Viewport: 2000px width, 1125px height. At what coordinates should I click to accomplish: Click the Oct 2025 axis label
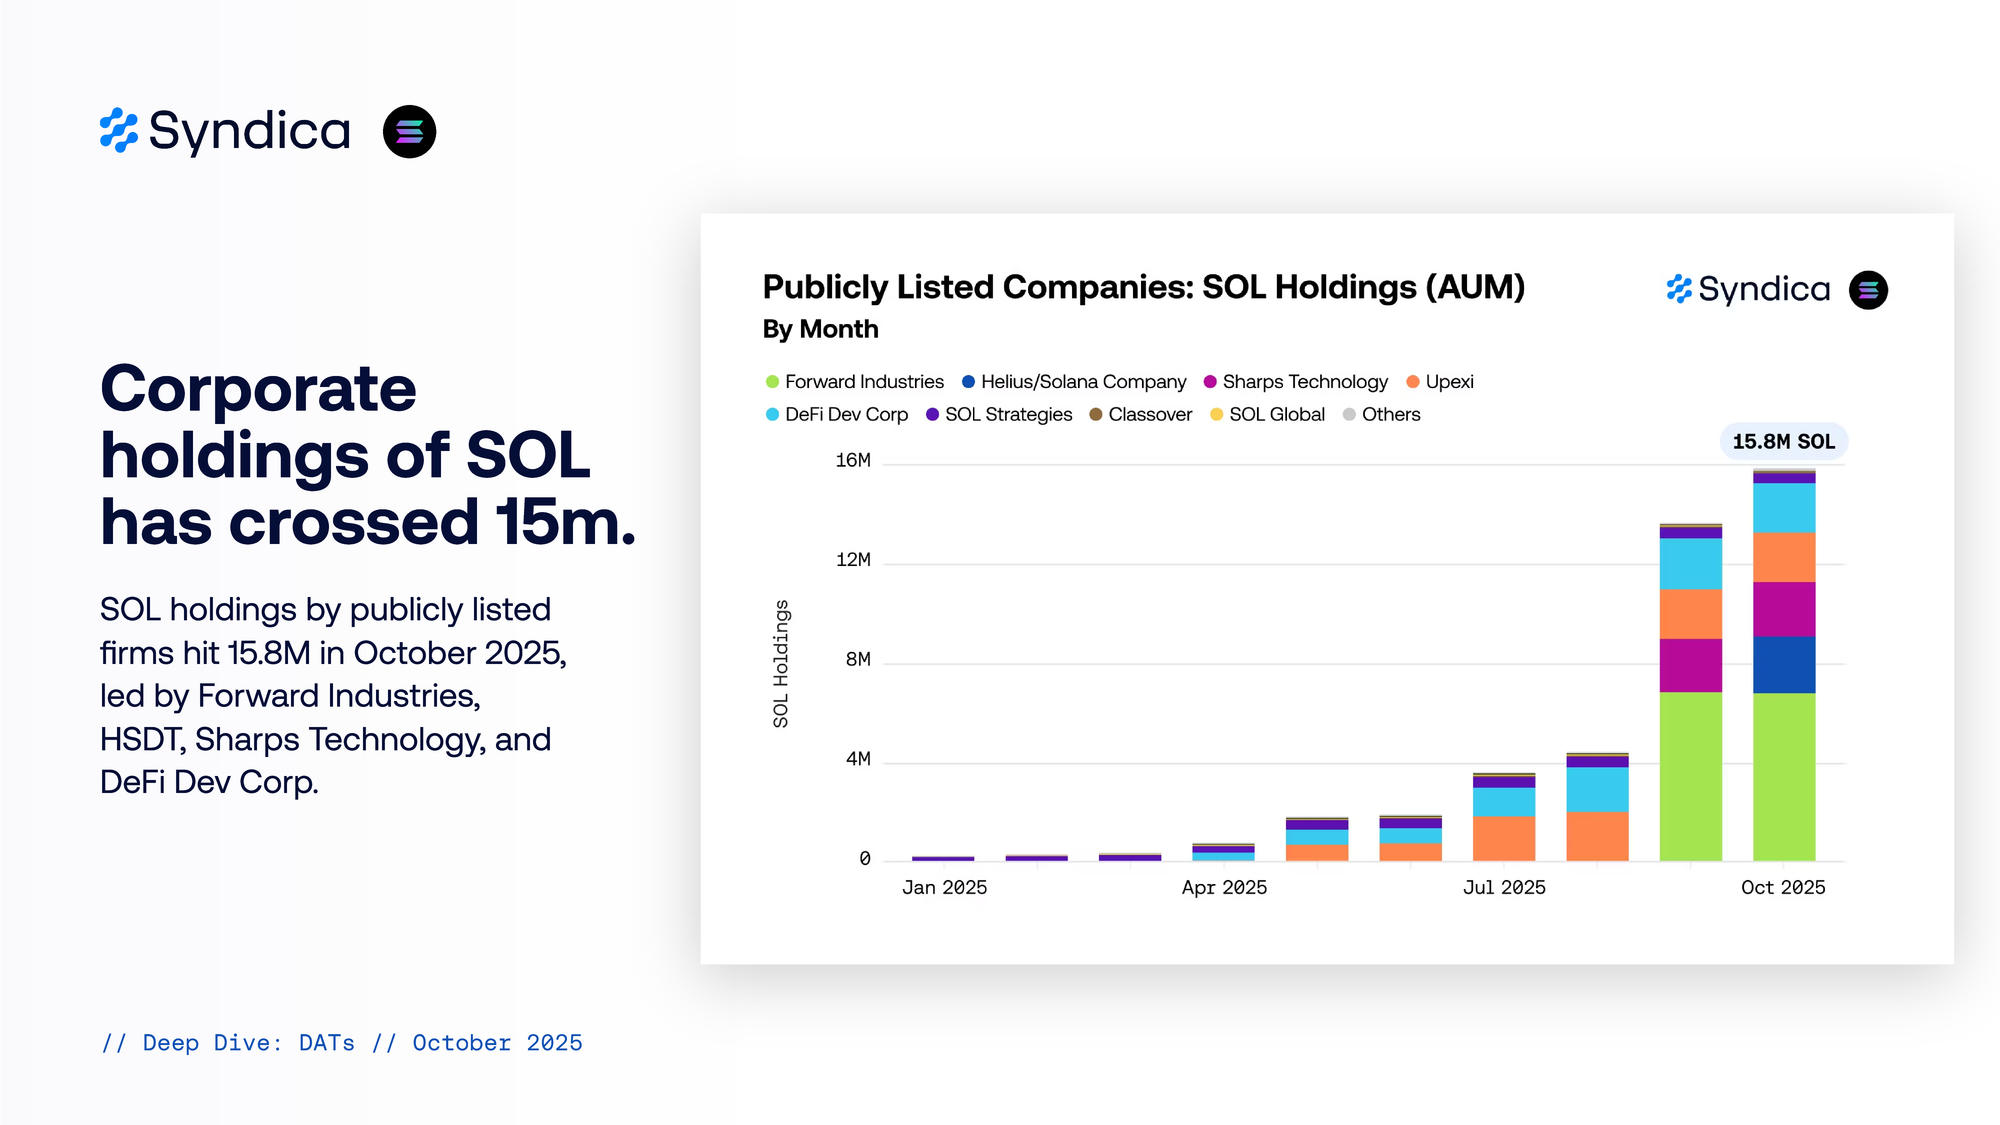[x=1782, y=887]
